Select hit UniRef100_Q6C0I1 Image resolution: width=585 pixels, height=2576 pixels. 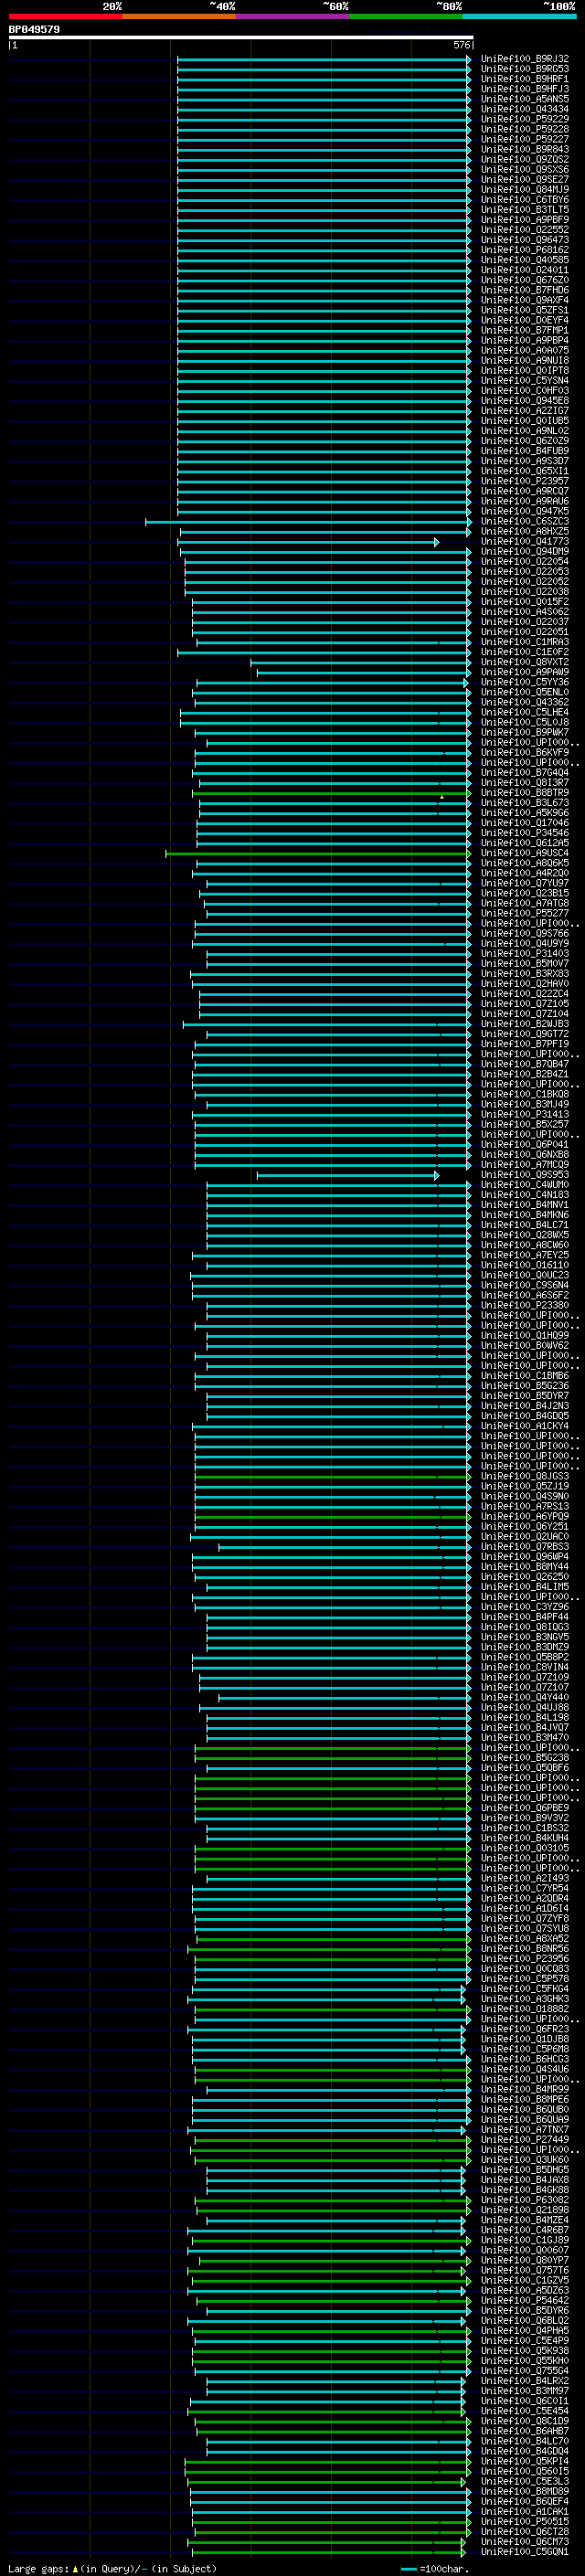pos(525,2401)
